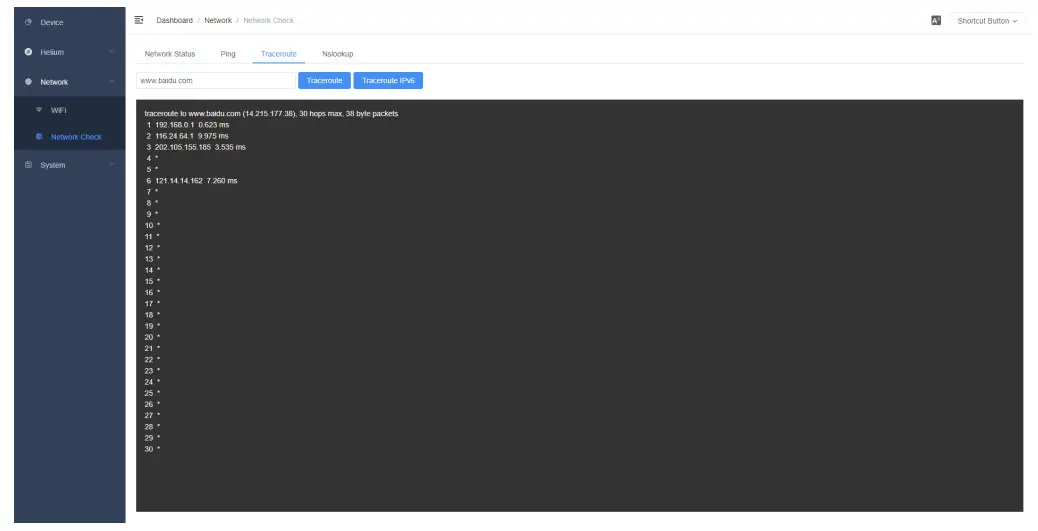Select Network Check in sidebar
Image resolution: width=1038 pixels, height=531 pixels.
[x=70, y=137]
